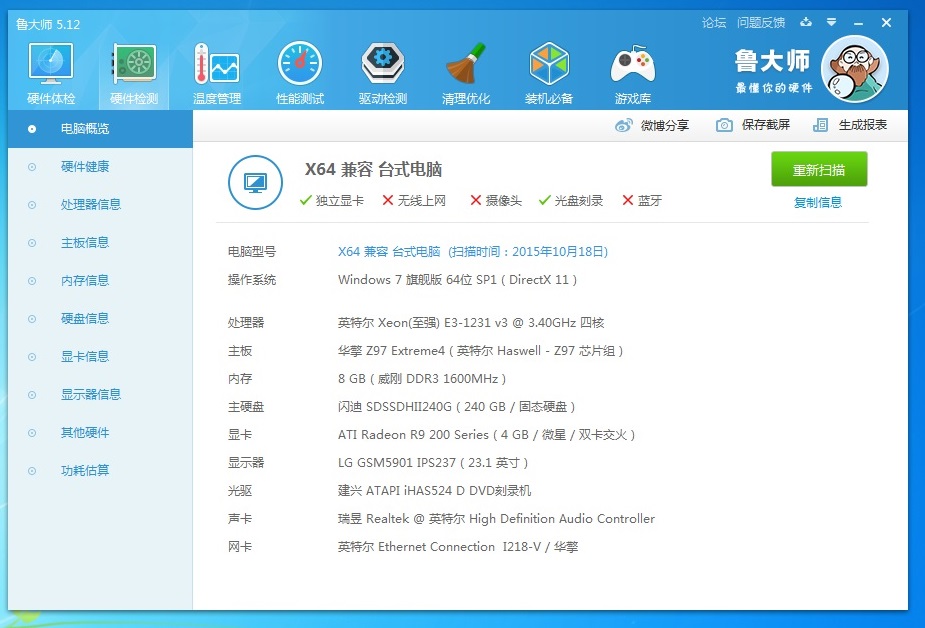Open the title bar dropdown menu triangle
This screenshot has width=925, height=628.
831,22
